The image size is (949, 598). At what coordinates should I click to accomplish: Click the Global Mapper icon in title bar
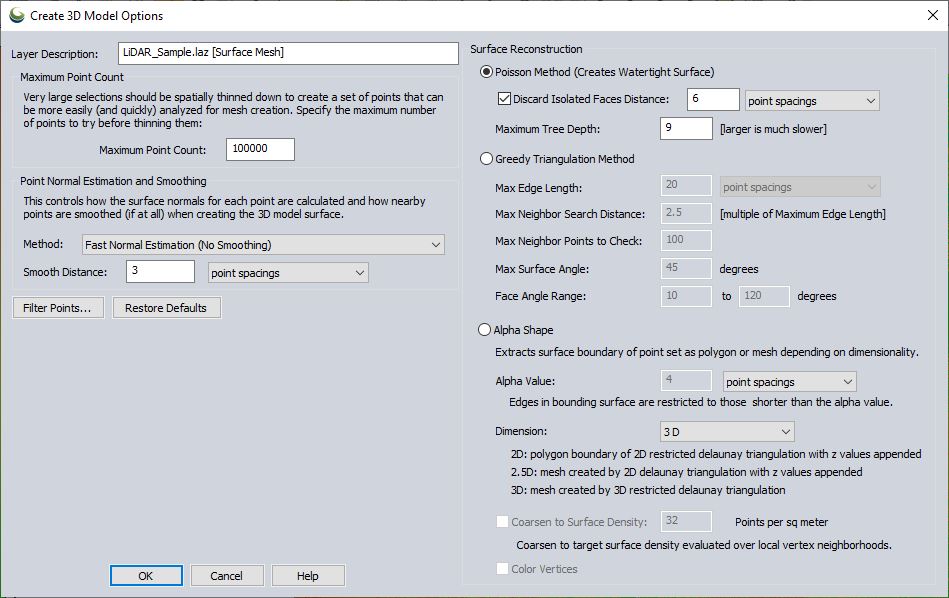(17, 16)
